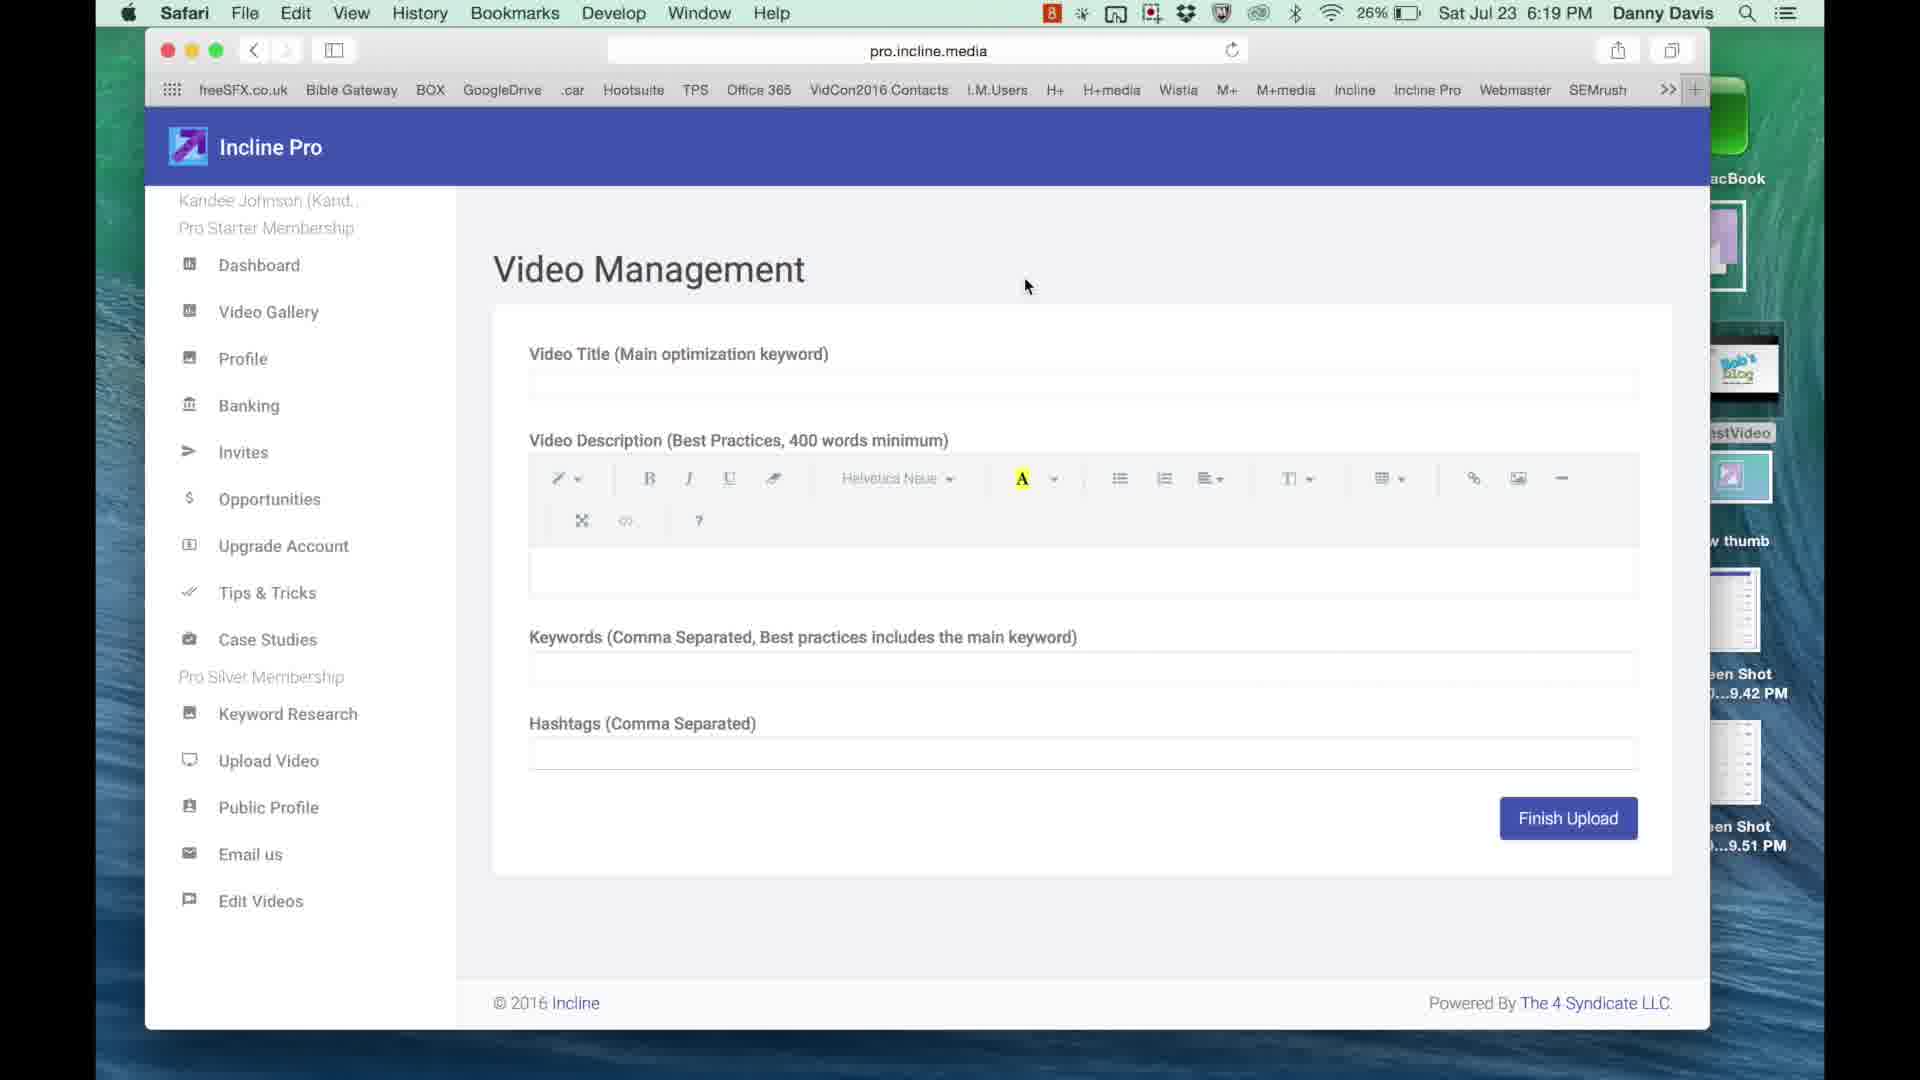Open the text color picker dropdown arrow
The height and width of the screenshot is (1080, 1920).
(1053, 479)
